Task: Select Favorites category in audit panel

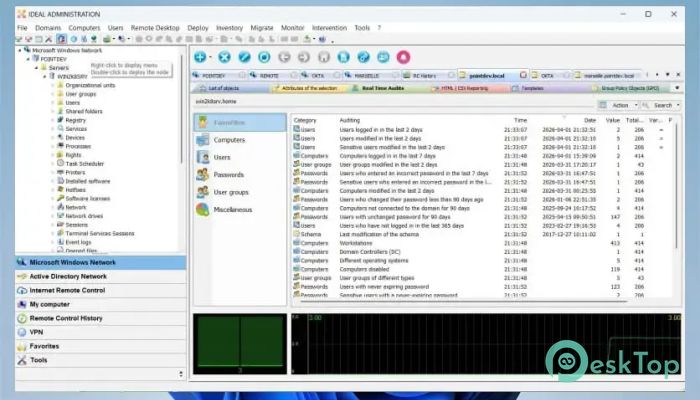Action: click(x=240, y=122)
